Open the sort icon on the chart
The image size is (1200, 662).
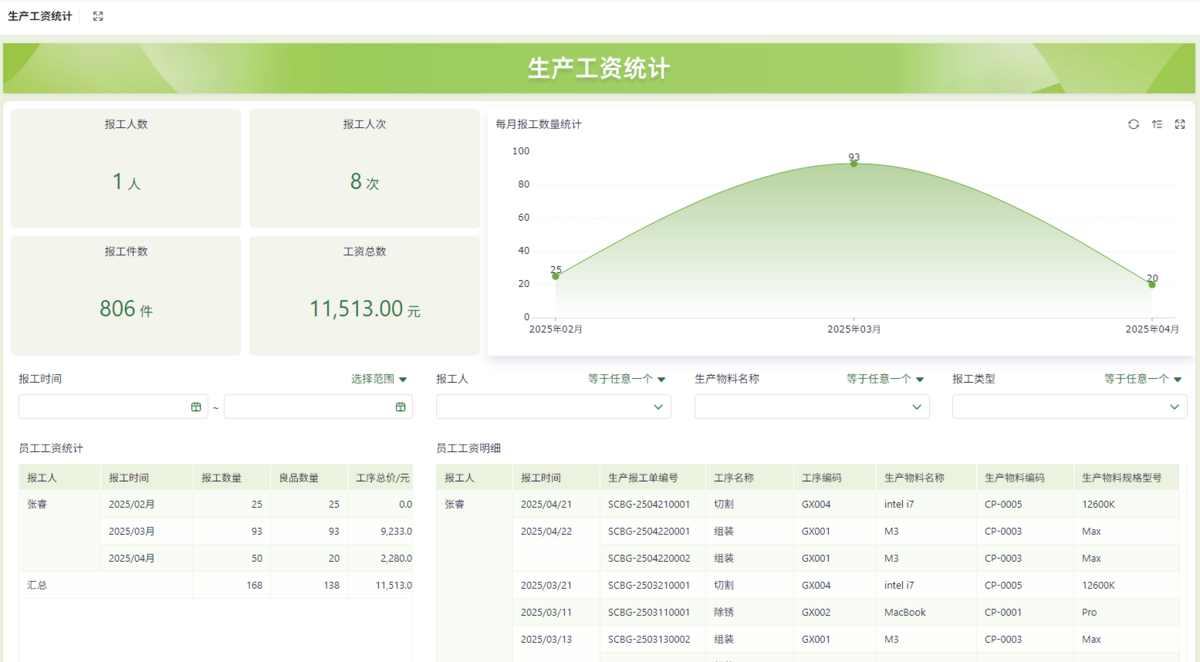(1157, 124)
